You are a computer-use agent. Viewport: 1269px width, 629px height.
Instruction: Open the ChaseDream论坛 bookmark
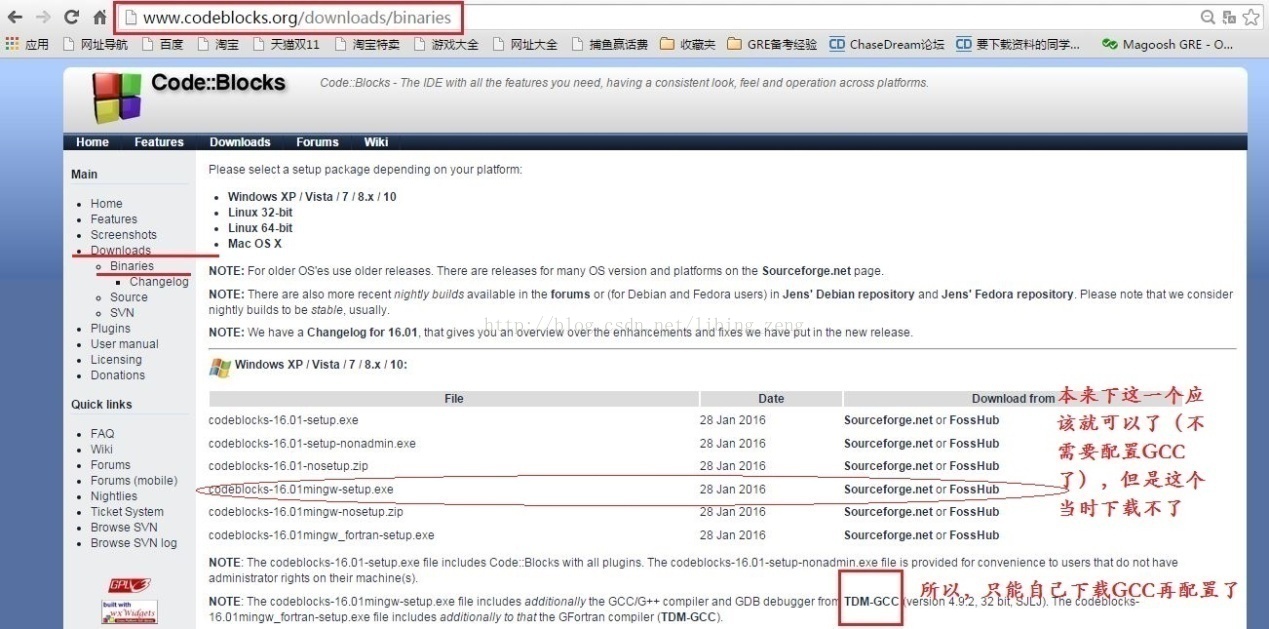click(887, 44)
